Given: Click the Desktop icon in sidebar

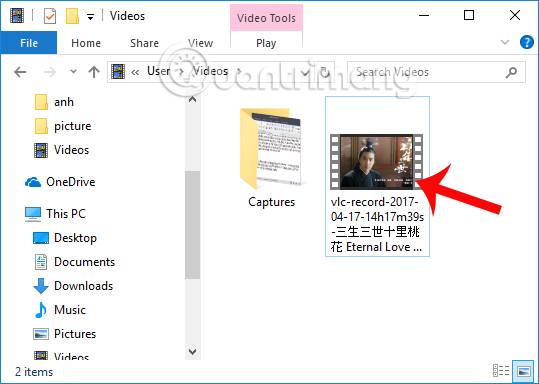Looking at the screenshot, I should point(41,238).
